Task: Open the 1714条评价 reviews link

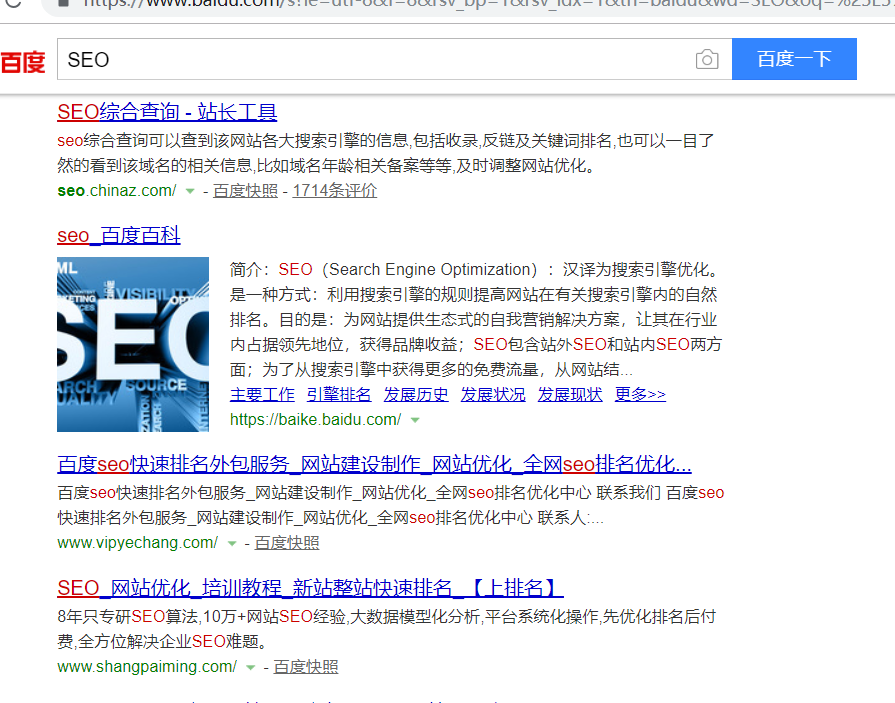Action: (x=334, y=191)
